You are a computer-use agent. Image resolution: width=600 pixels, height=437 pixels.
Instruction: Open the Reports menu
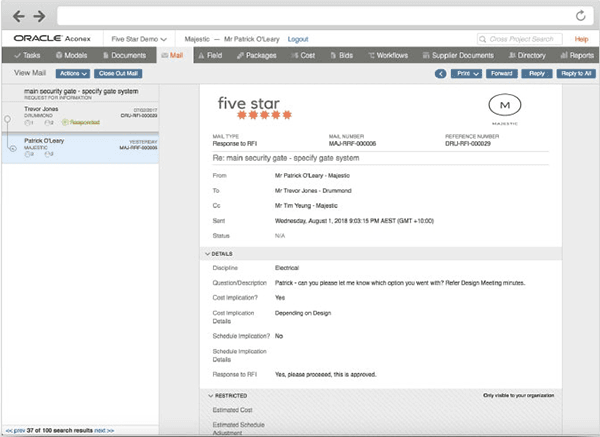tap(577, 55)
